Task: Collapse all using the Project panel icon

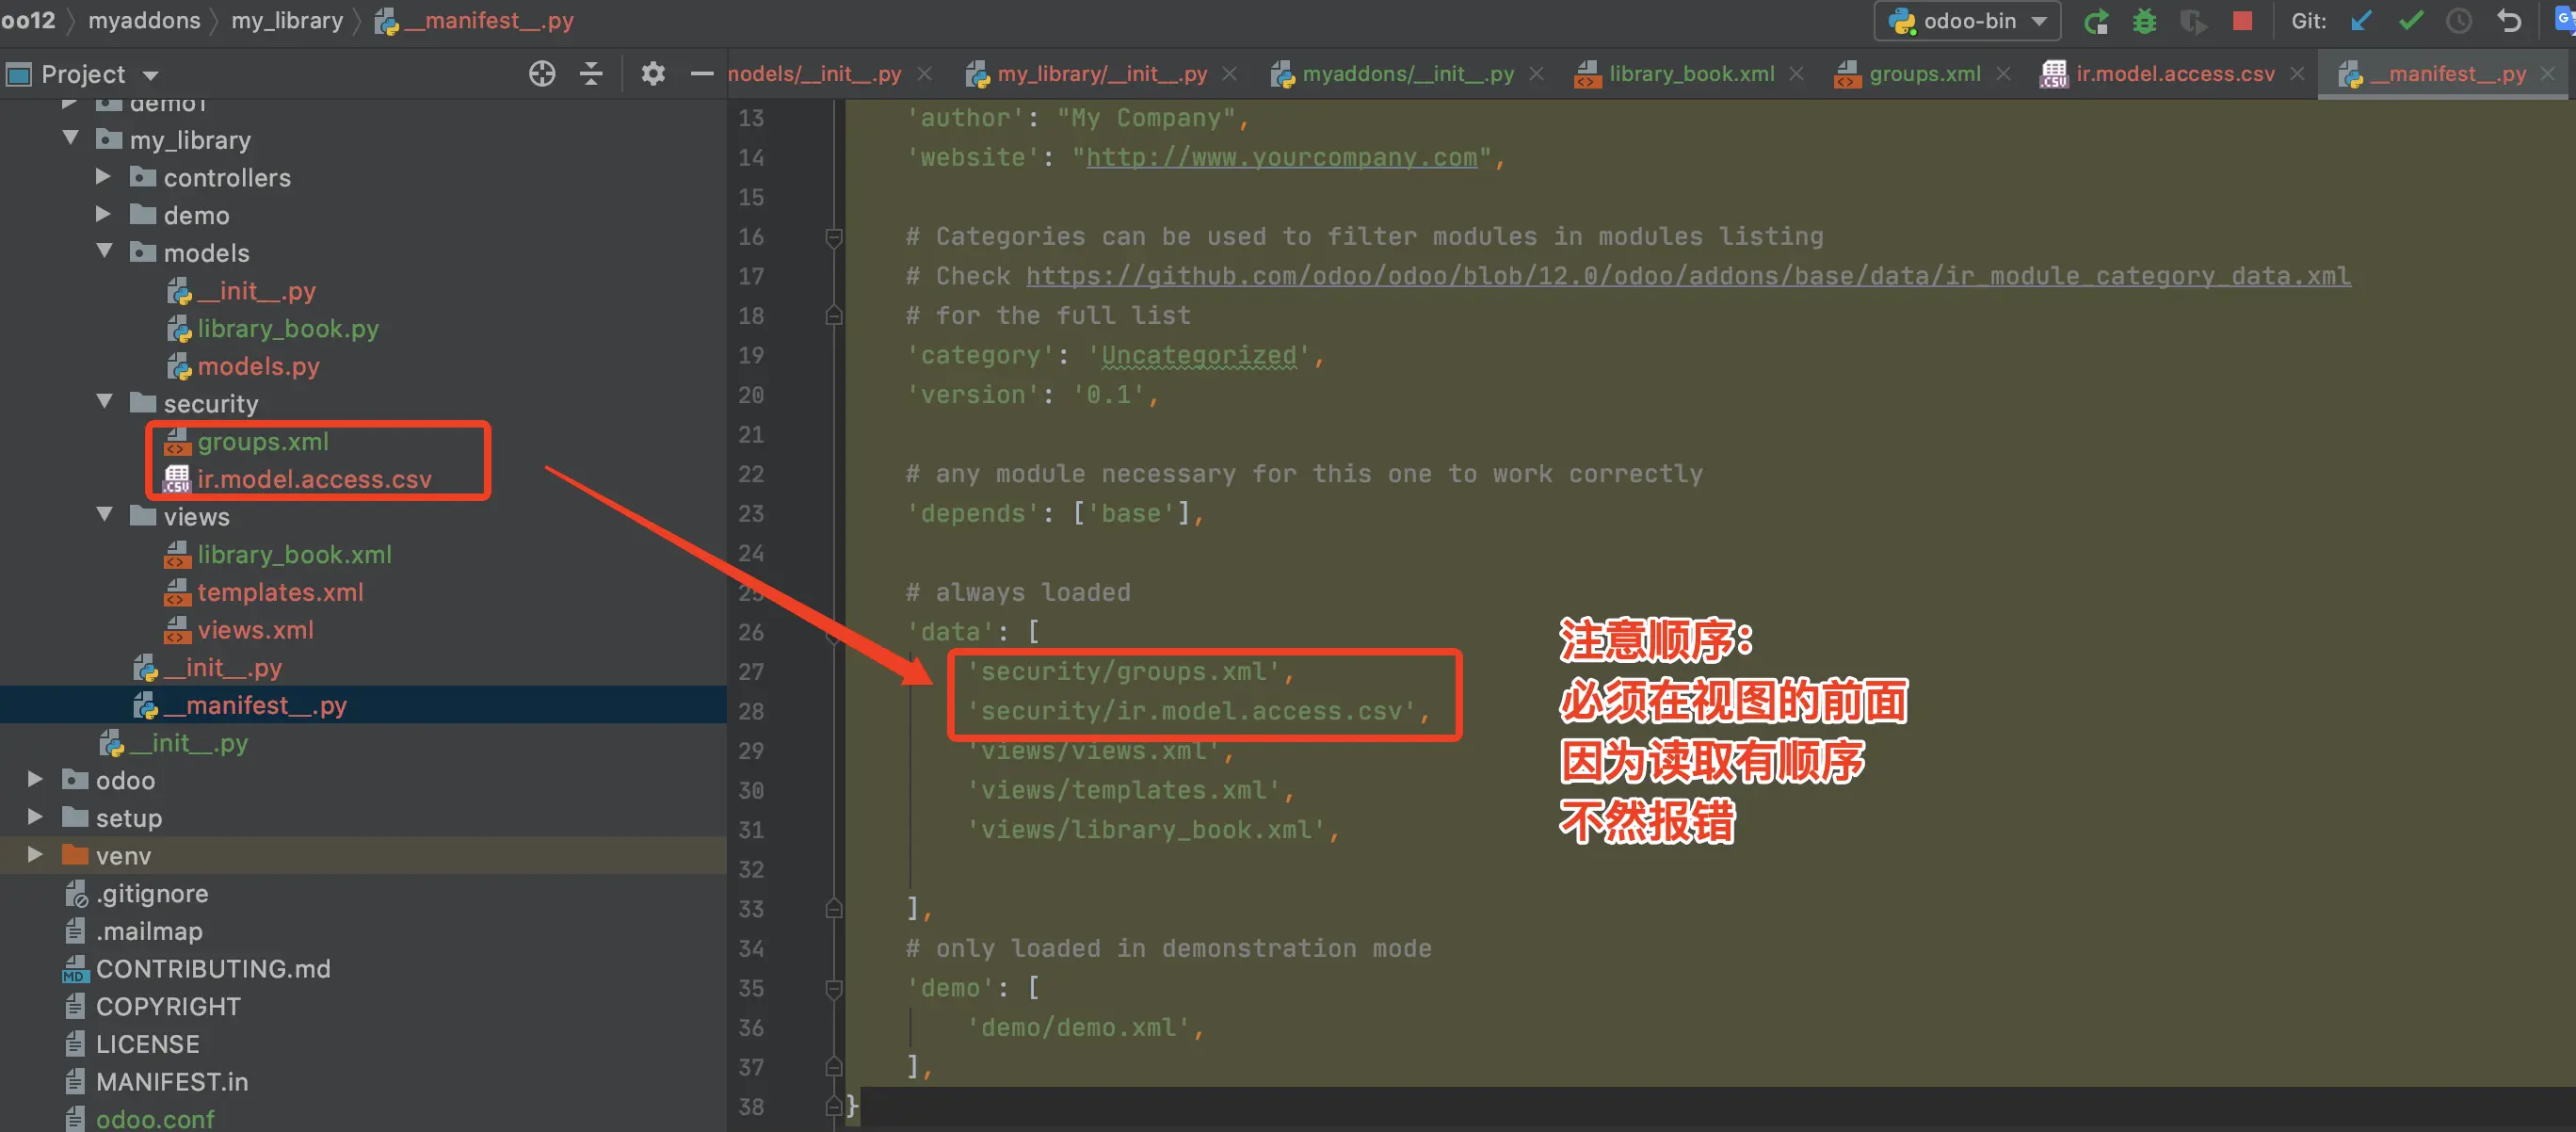Action: [x=591, y=74]
